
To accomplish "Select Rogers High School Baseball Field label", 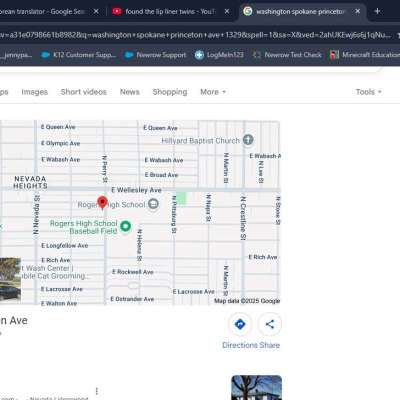I will click(x=84, y=227).
